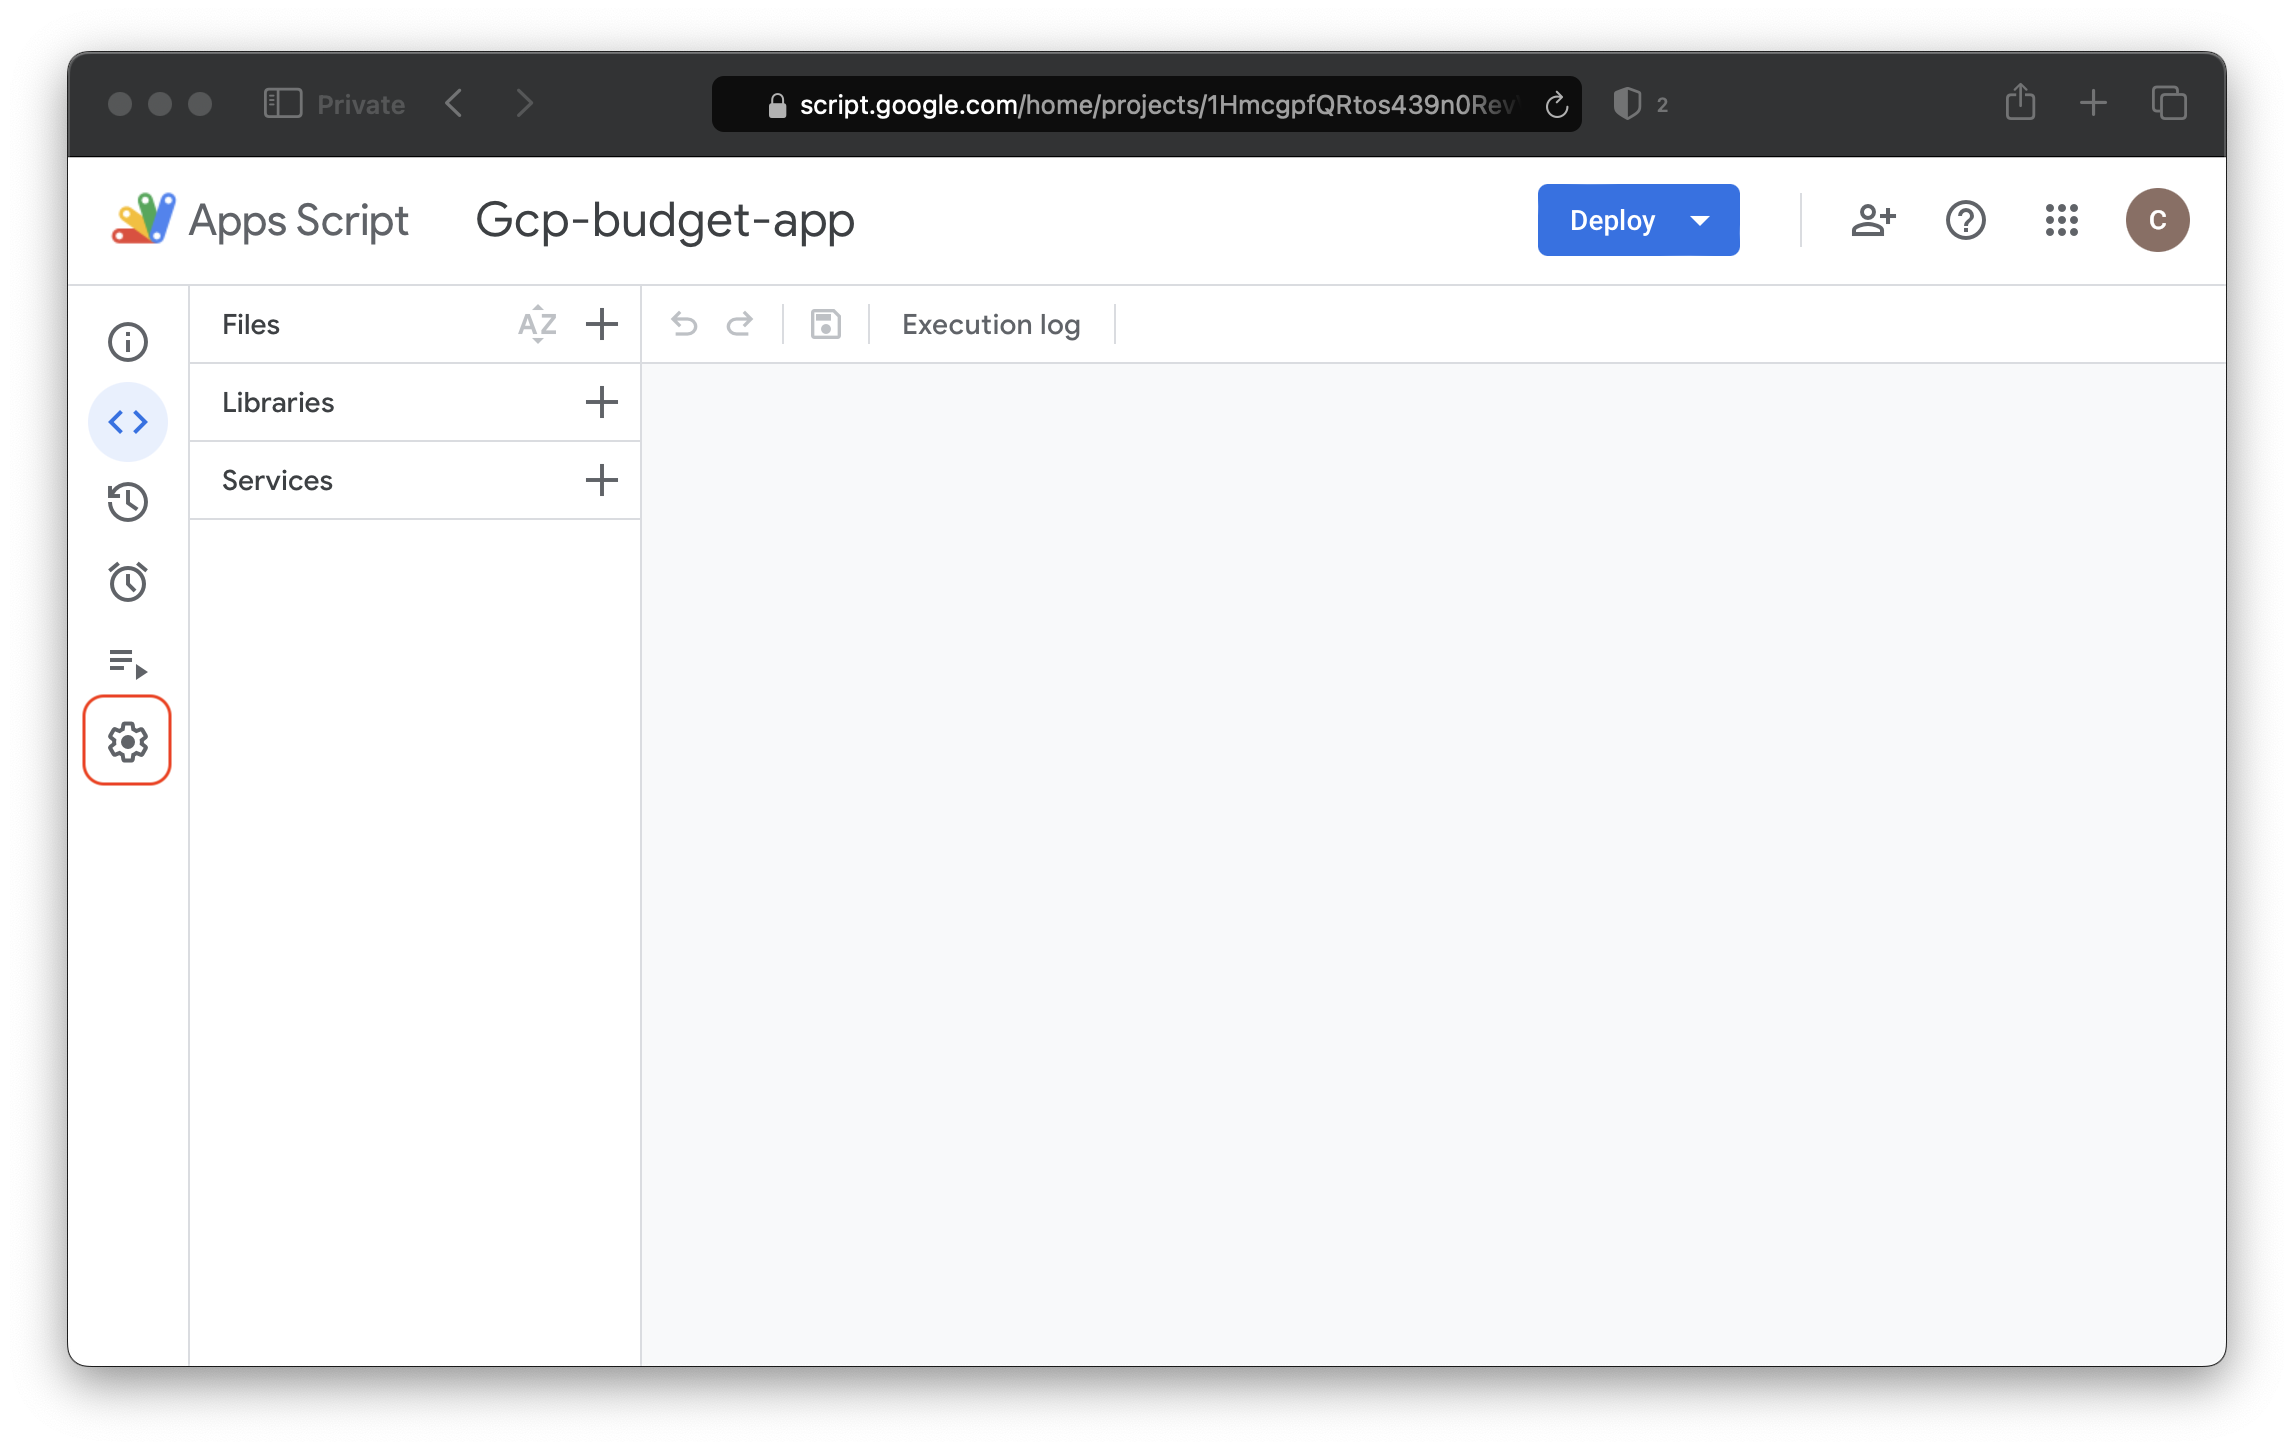The width and height of the screenshot is (2294, 1450).
Task: Open the Triggers alarm clock icon
Action: pos(128,582)
